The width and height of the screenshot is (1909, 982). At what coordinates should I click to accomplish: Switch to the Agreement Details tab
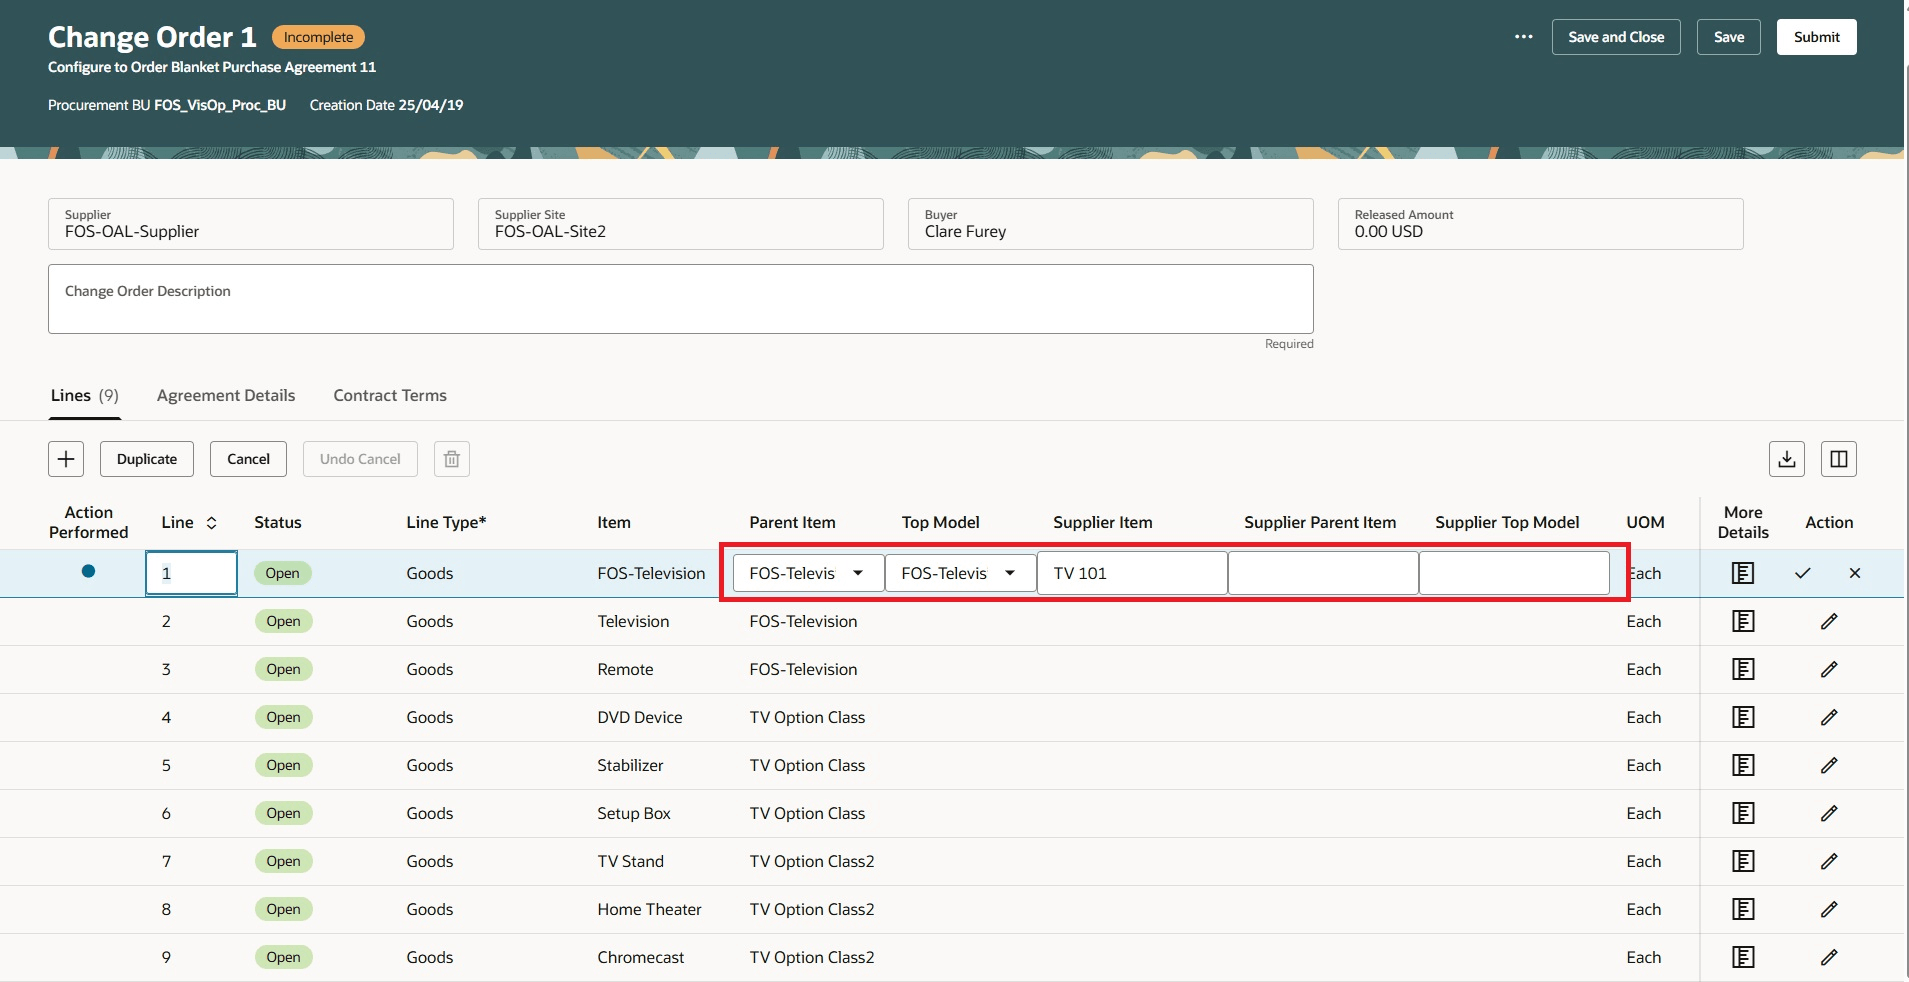(225, 395)
